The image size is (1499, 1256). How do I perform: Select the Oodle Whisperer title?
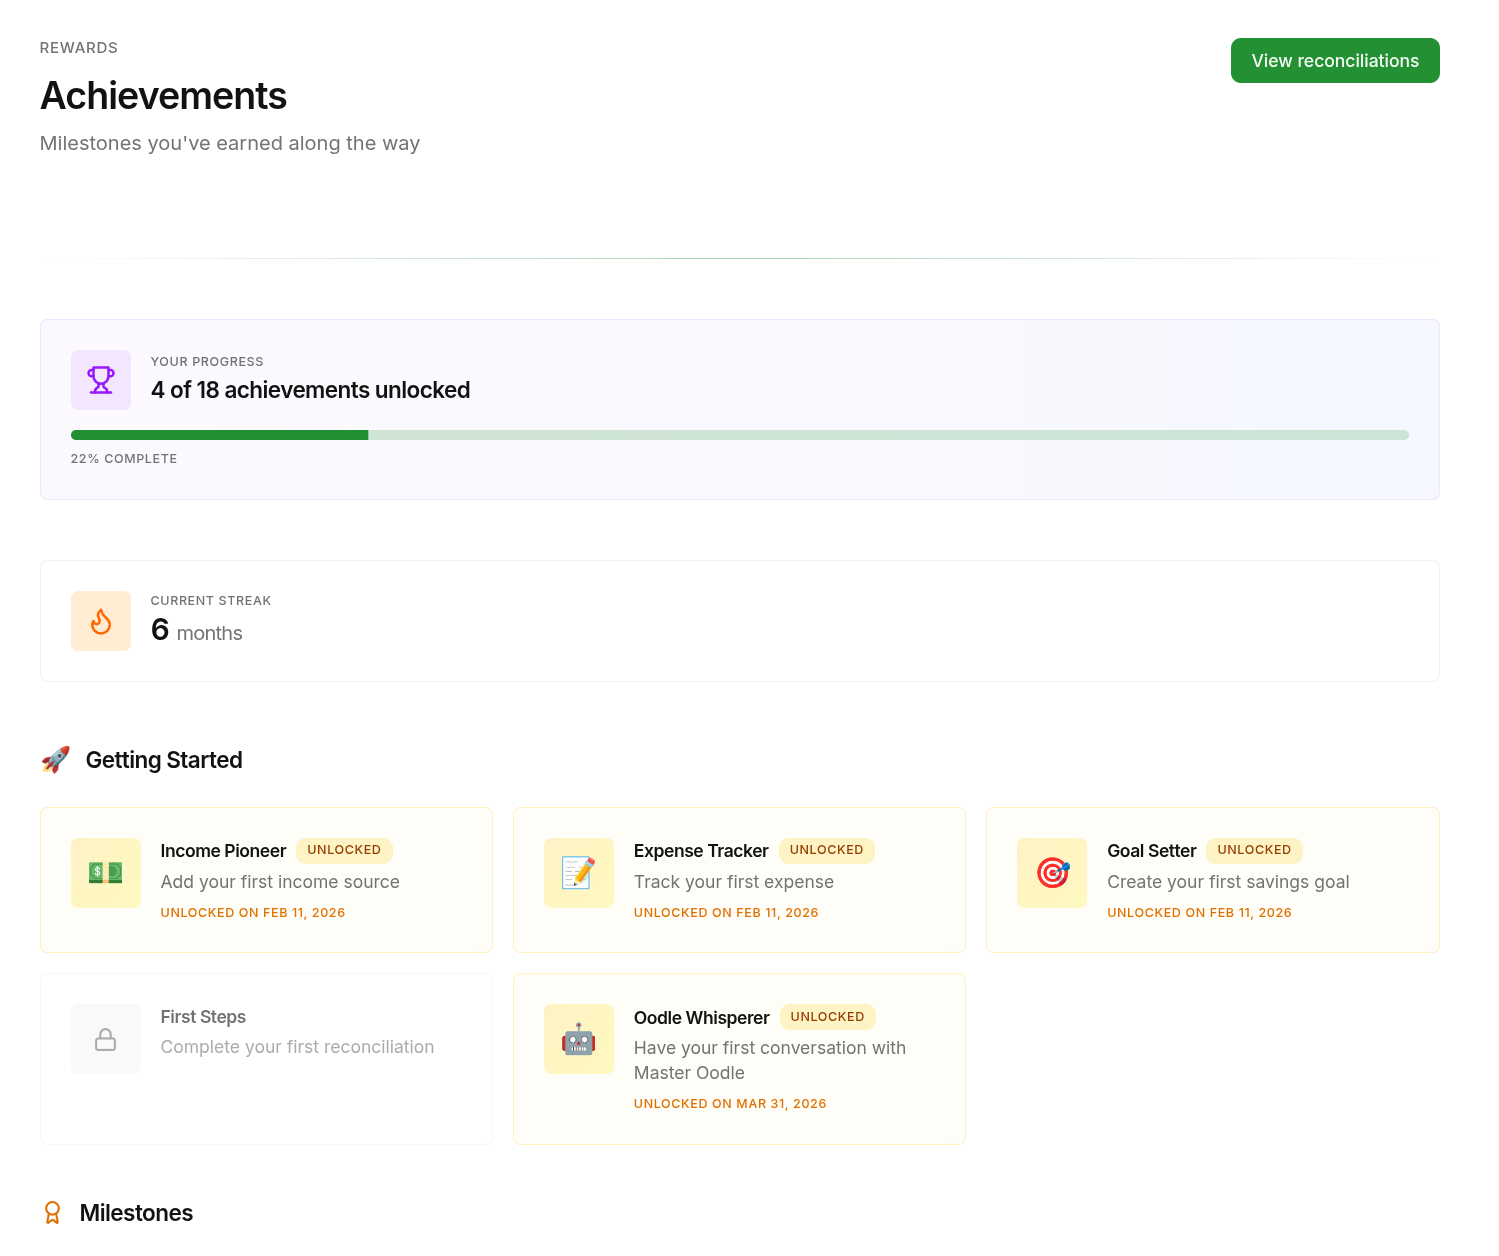coord(701,1018)
